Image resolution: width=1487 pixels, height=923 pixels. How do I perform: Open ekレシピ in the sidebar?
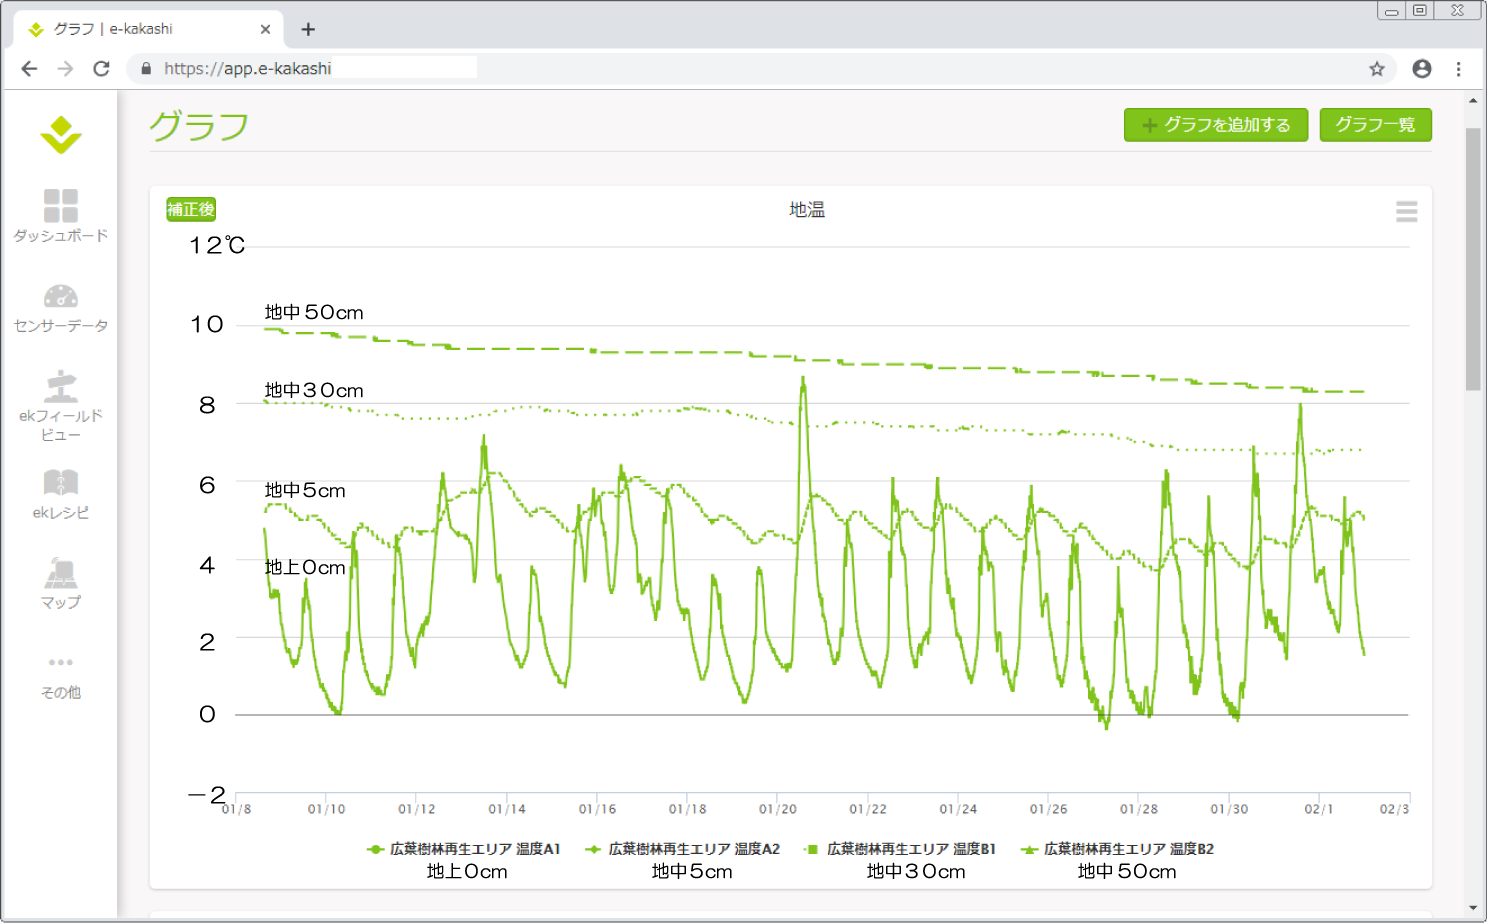(x=61, y=495)
